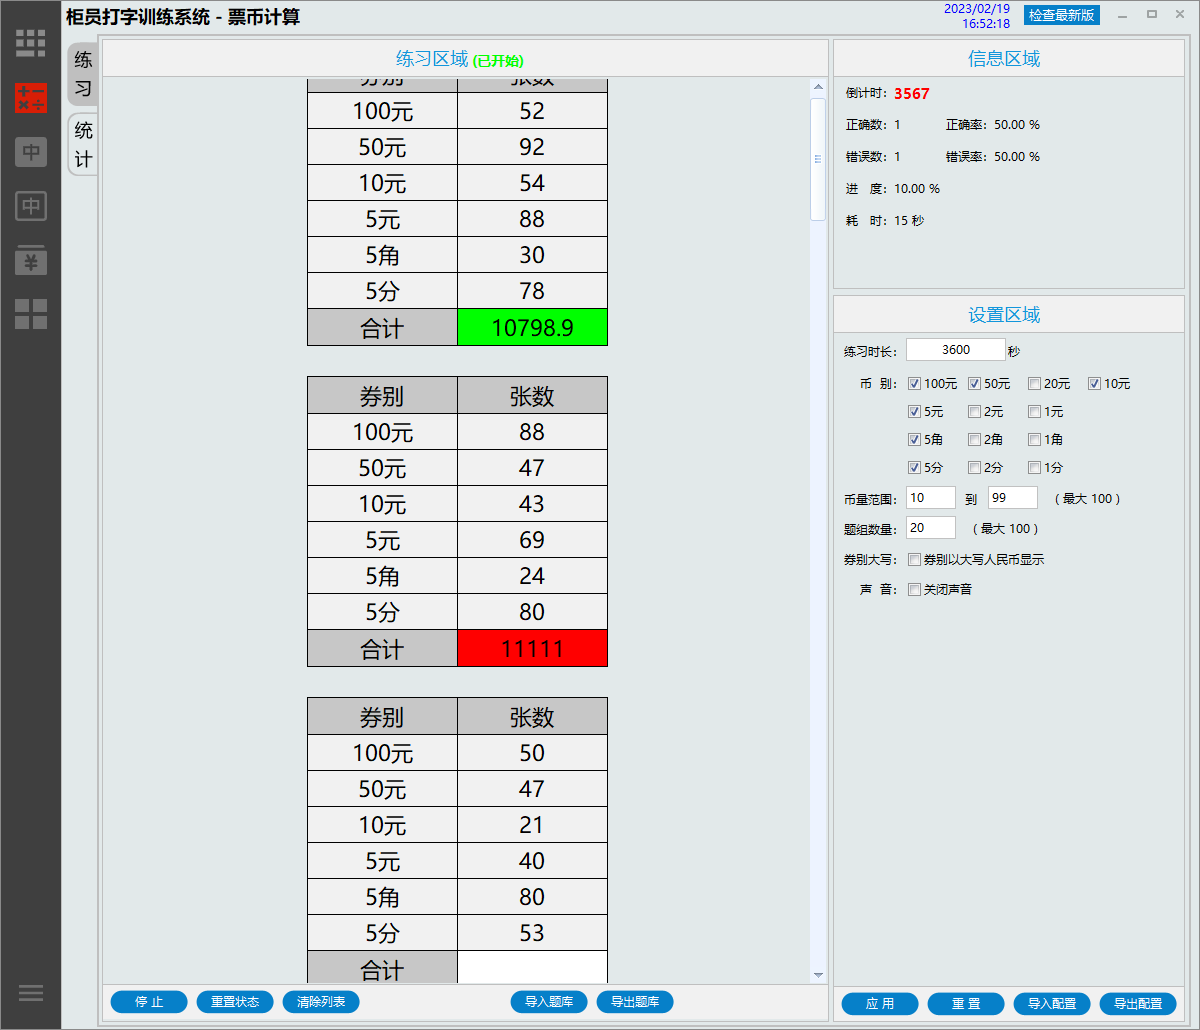Click the 检查最新版 button
The height and width of the screenshot is (1030, 1200).
pyautogui.click(x=1062, y=15)
